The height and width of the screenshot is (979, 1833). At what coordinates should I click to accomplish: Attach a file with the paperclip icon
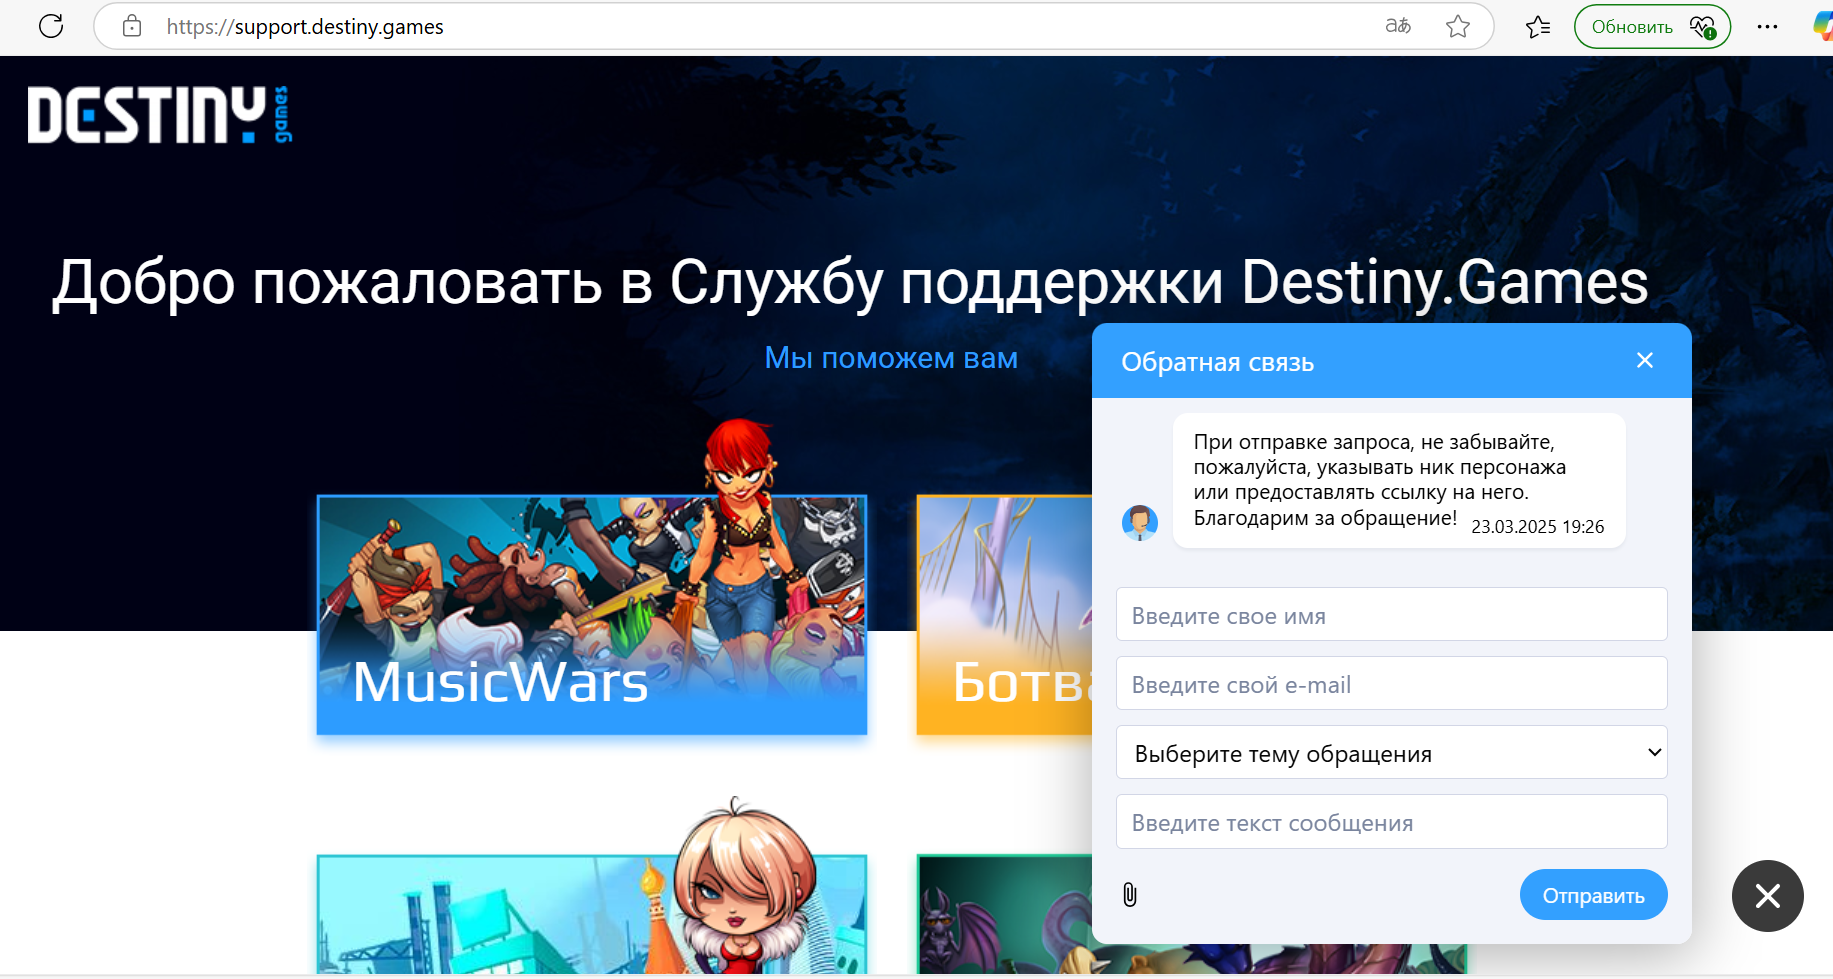[1130, 894]
